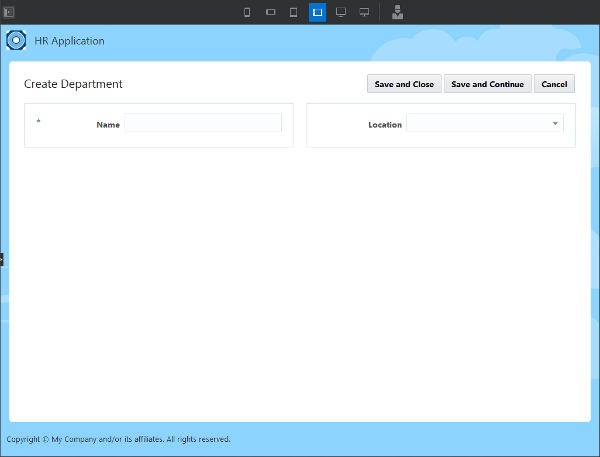The image size is (600, 457).
Task: Click the HR Application logo
Action: (x=16, y=40)
